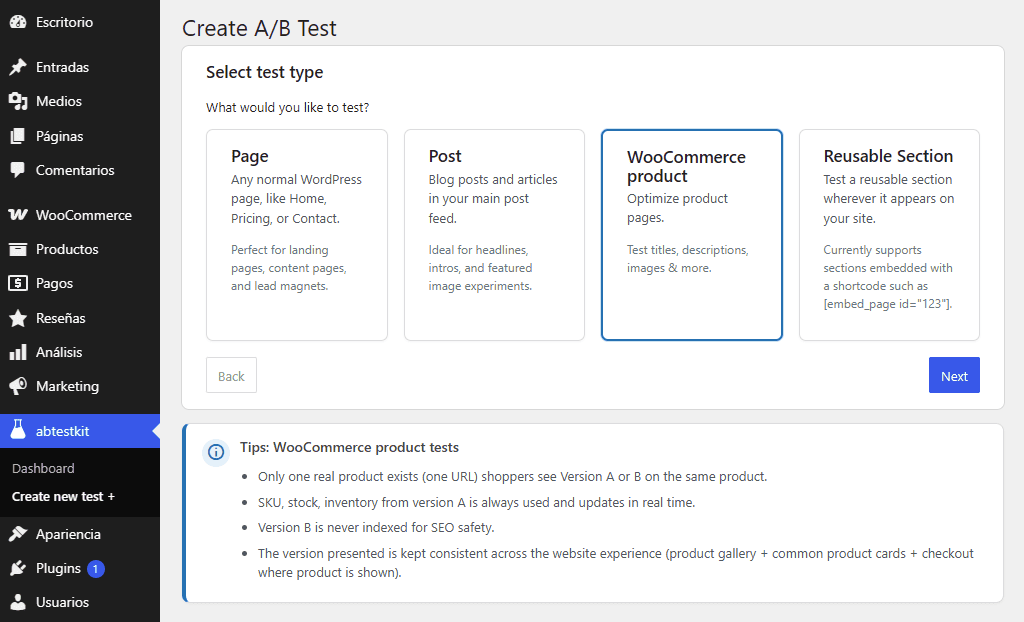The image size is (1024, 622).
Task: Click 'Perfect for landing pages' description
Action: coord(289,268)
